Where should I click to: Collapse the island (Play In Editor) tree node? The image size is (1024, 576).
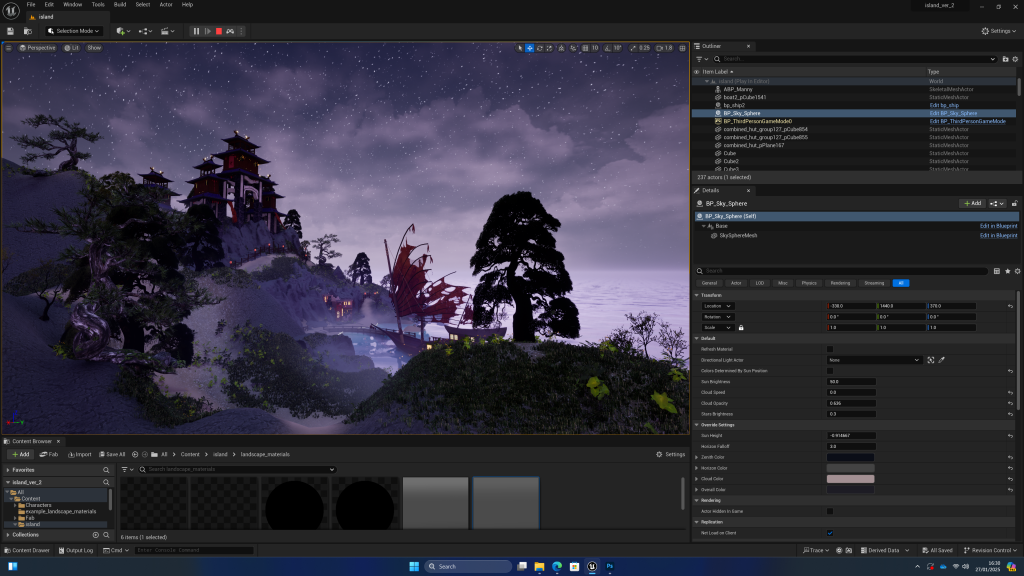point(706,81)
